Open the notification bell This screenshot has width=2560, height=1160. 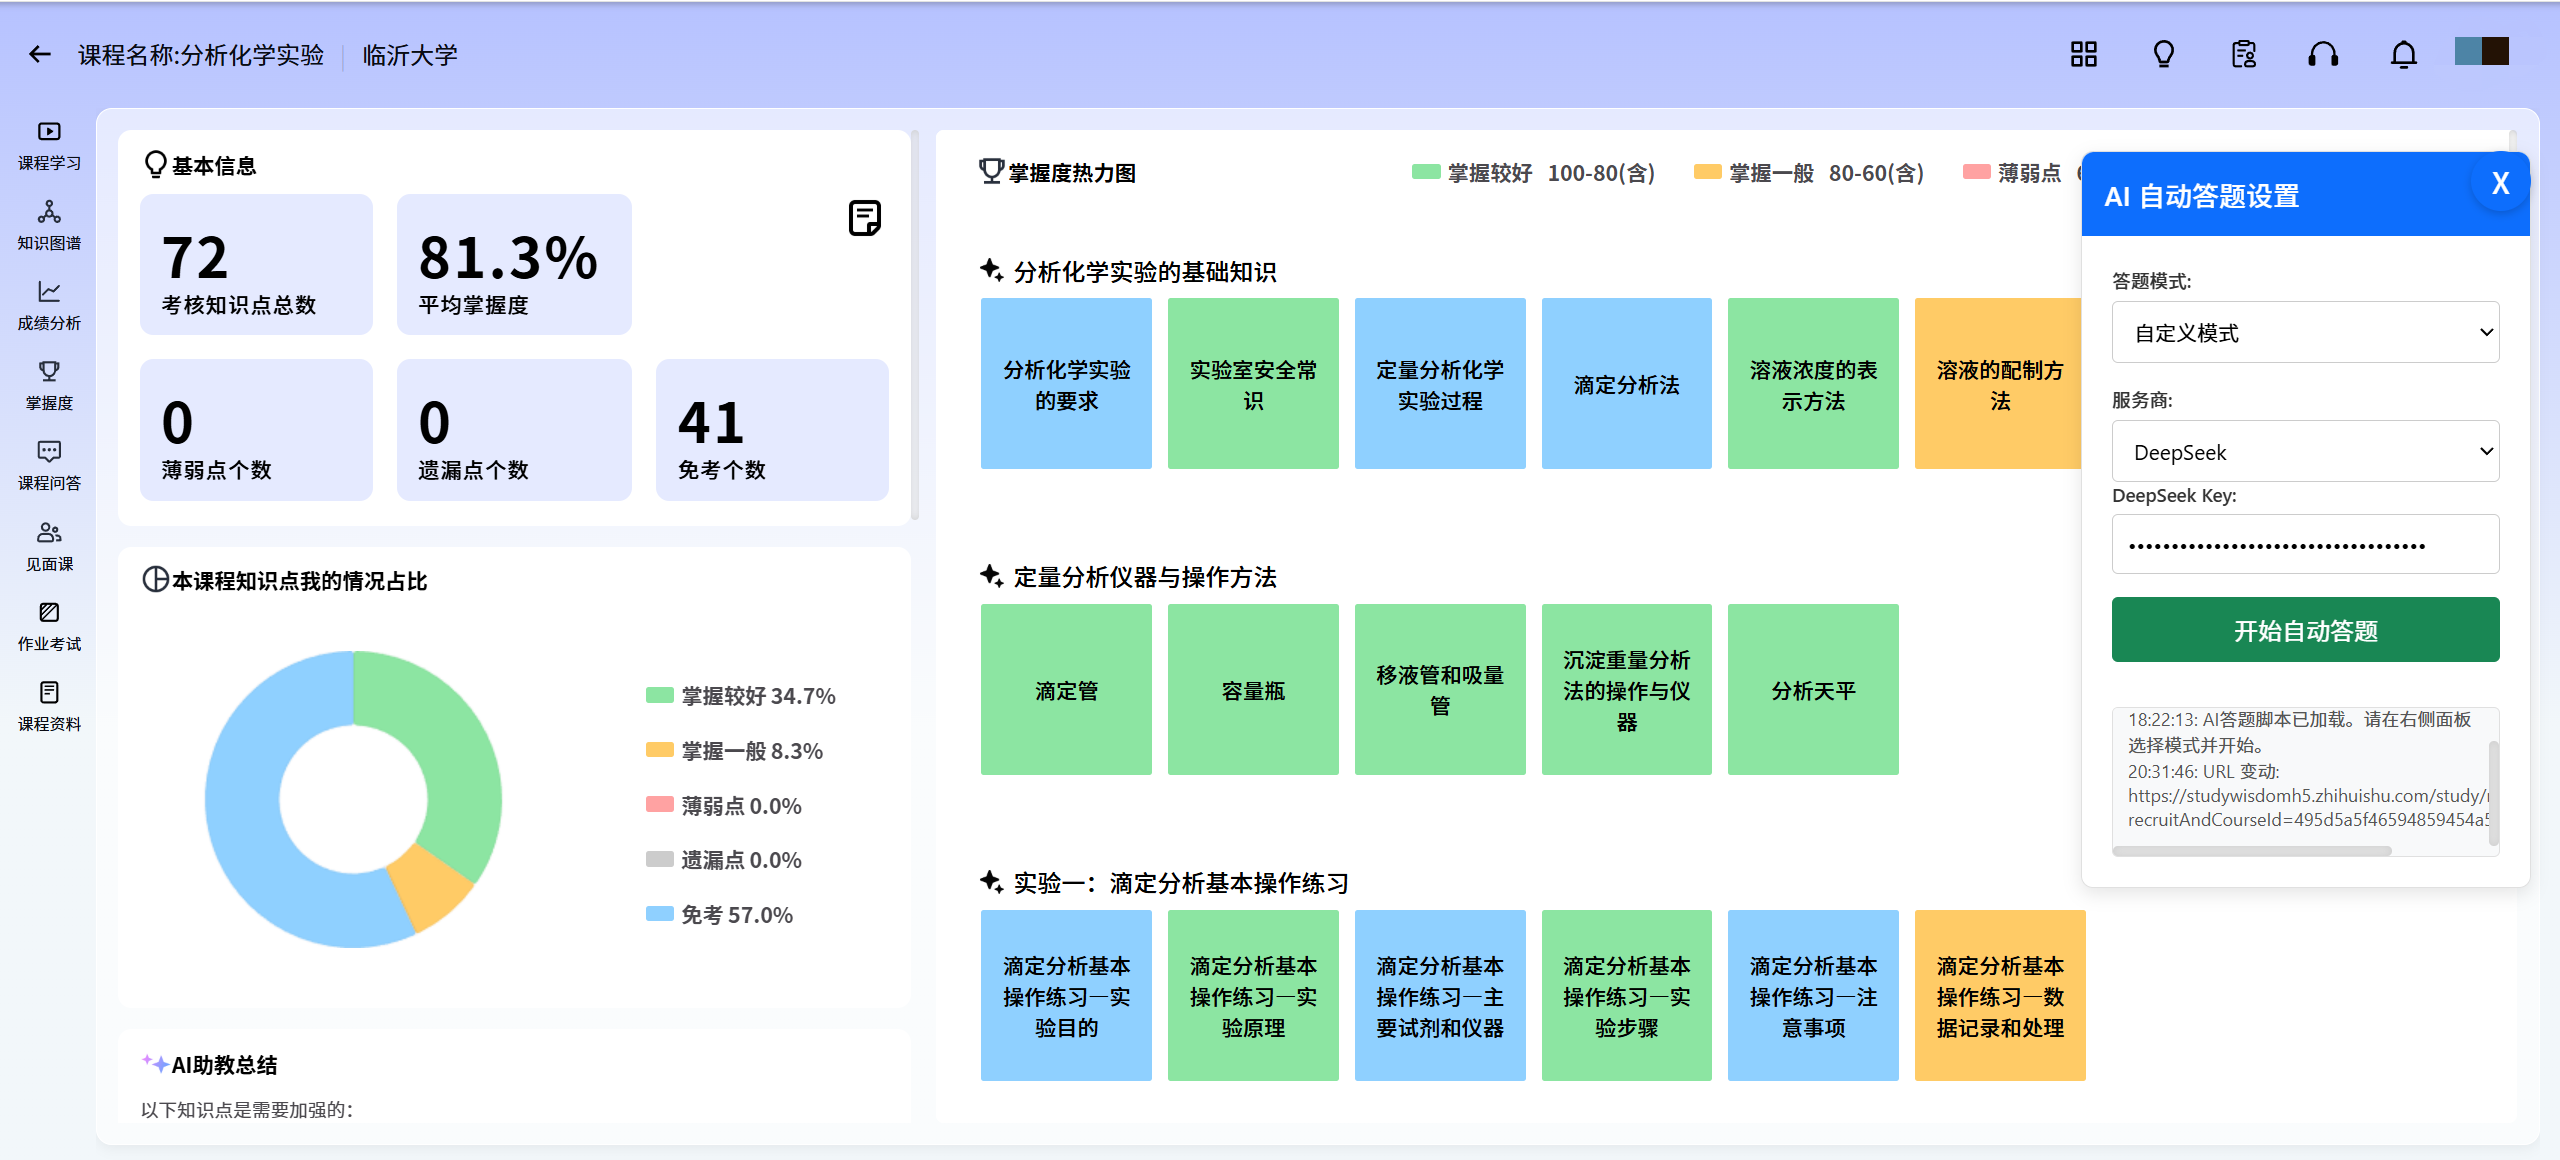point(2403,55)
